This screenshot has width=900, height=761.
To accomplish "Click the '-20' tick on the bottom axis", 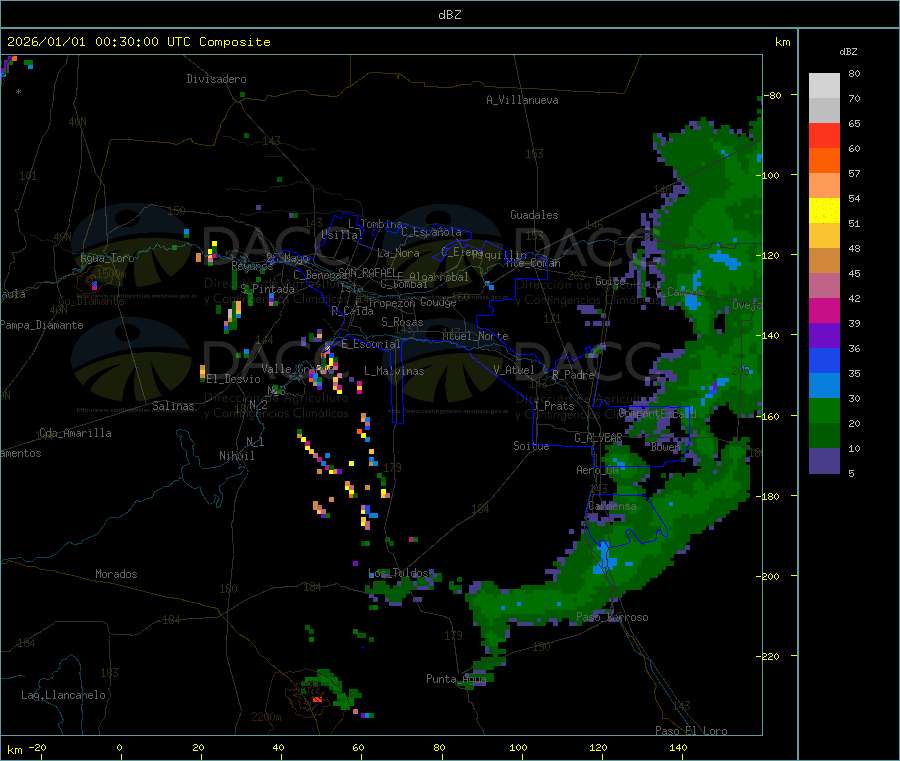I will point(37,748).
